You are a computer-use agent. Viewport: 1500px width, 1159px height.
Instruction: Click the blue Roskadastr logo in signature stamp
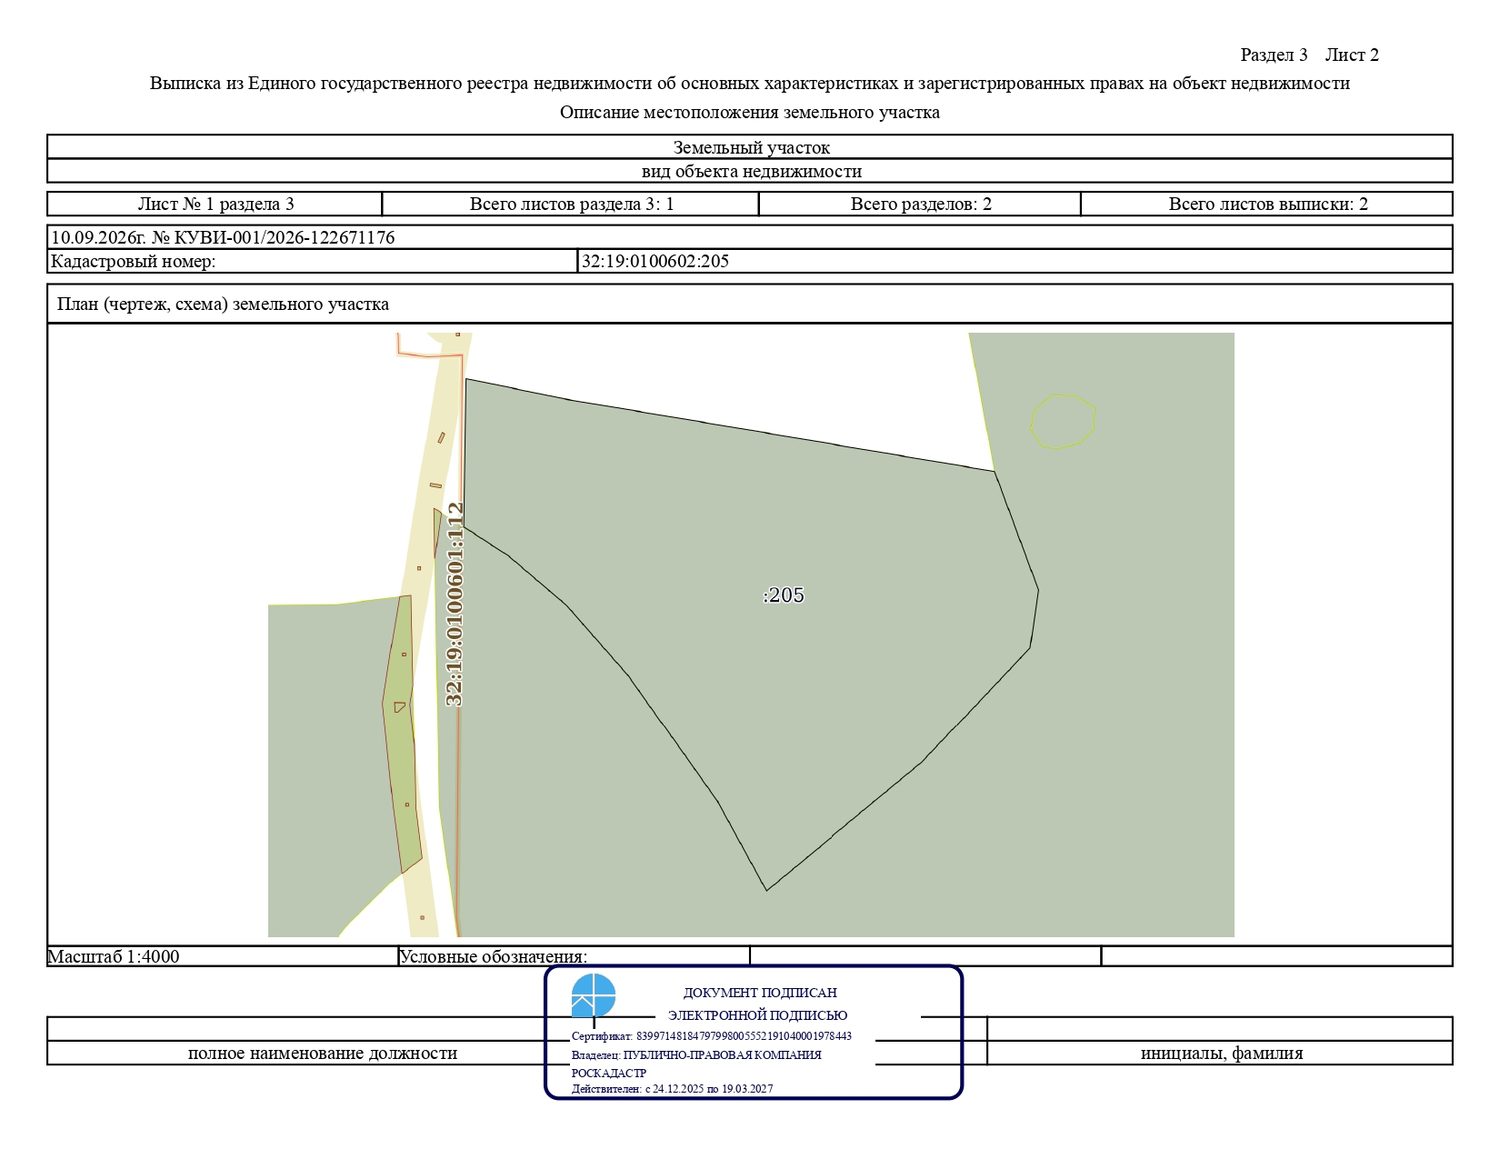tap(593, 995)
